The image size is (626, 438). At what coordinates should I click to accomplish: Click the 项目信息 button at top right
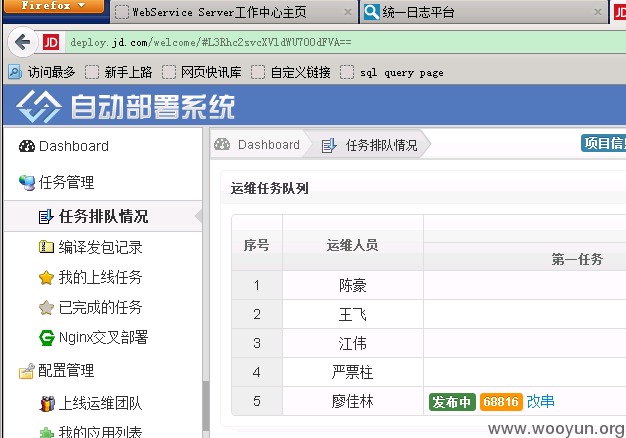604,143
